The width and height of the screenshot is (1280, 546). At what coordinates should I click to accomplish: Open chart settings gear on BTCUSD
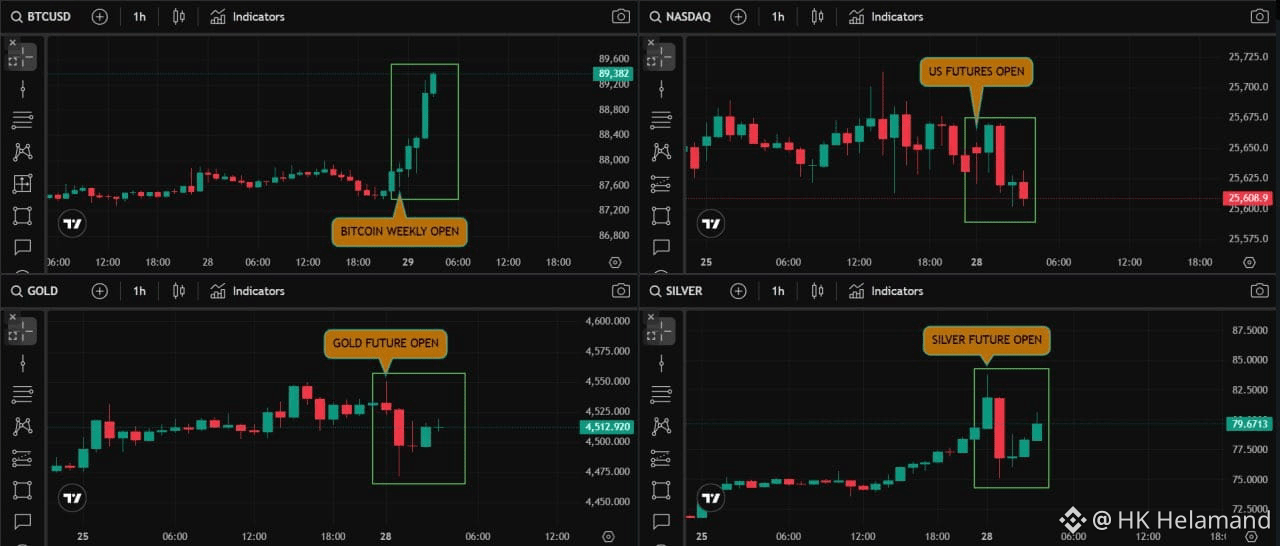pyautogui.click(x=615, y=262)
